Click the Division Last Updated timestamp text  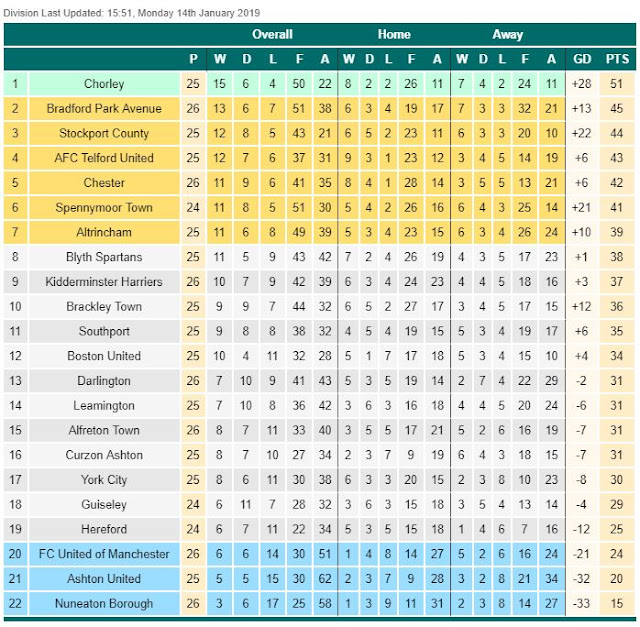pyautogui.click(x=131, y=13)
